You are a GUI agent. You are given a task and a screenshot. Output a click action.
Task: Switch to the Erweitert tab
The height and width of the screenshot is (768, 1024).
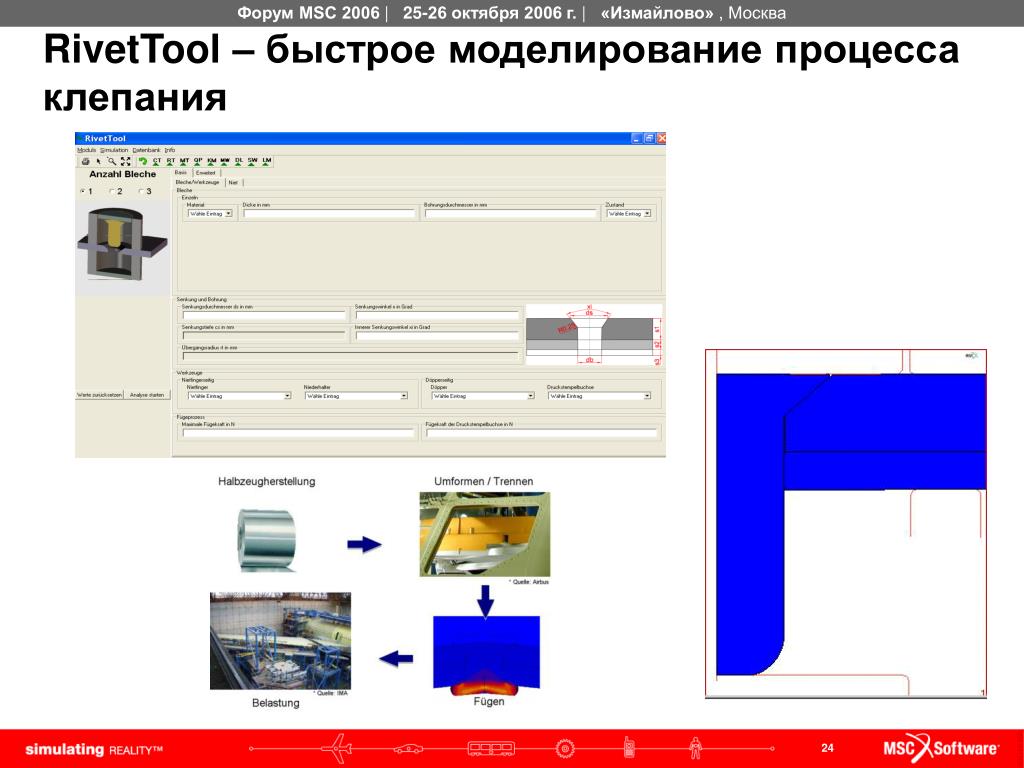(x=206, y=172)
